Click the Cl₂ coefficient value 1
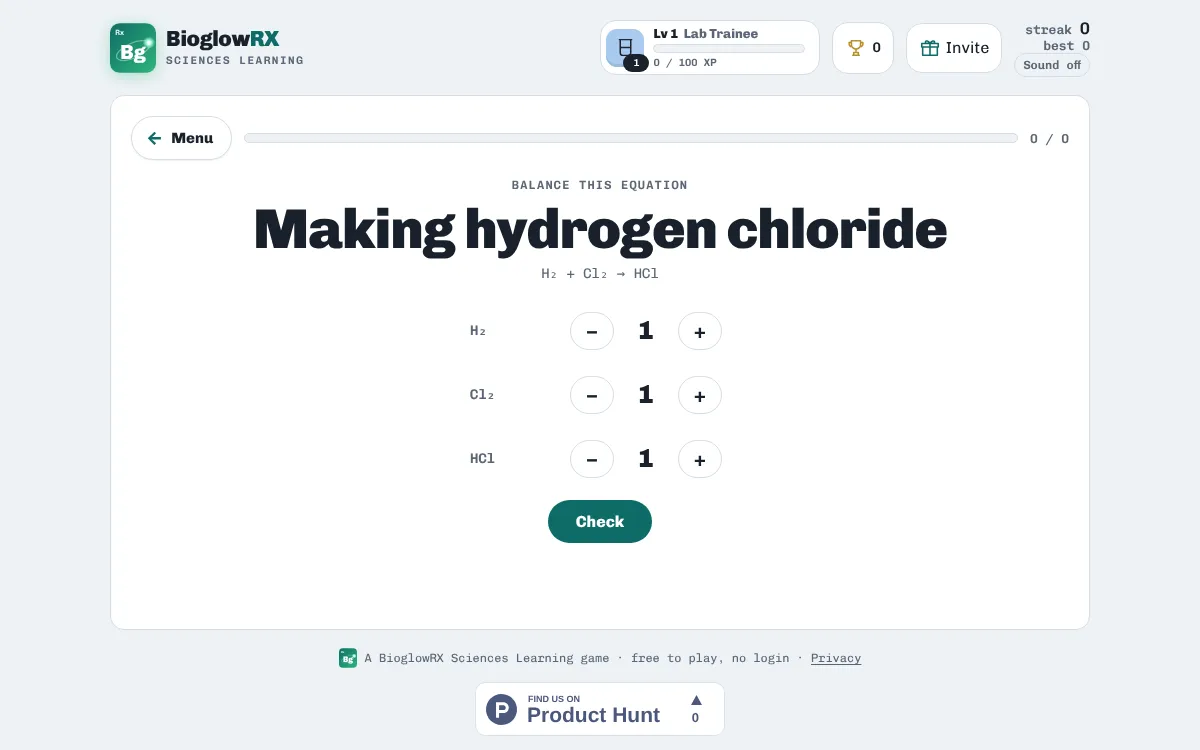1200x750 pixels. point(646,395)
